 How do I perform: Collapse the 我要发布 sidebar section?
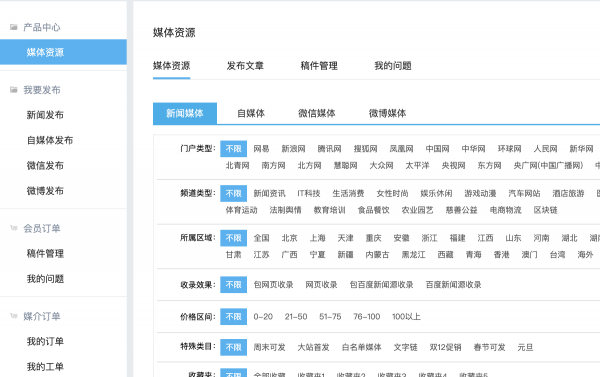pos(41,90)
